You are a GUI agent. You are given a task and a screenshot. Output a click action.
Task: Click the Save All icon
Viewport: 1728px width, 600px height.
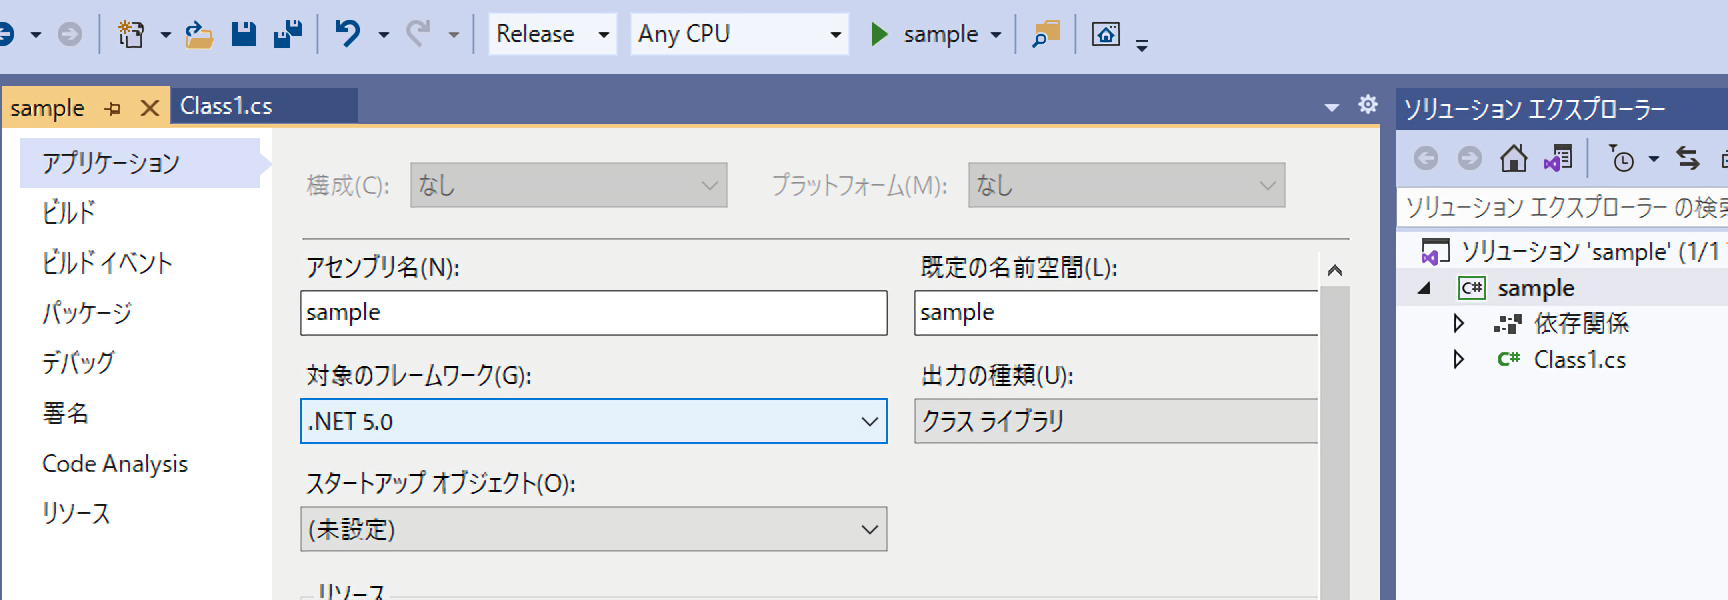click(x=288, y=34)
